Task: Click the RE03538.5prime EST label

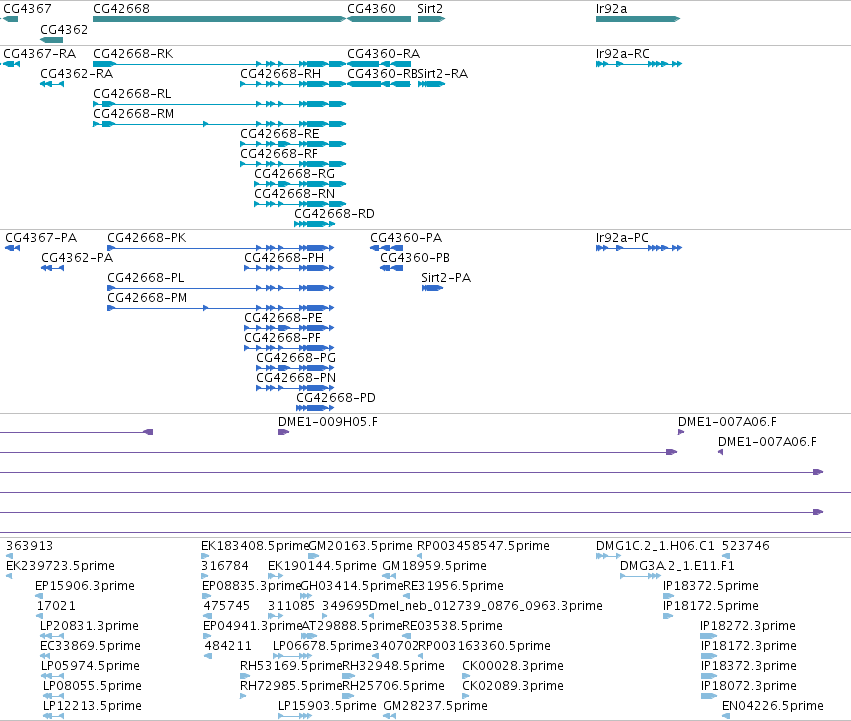Action: 452,626
